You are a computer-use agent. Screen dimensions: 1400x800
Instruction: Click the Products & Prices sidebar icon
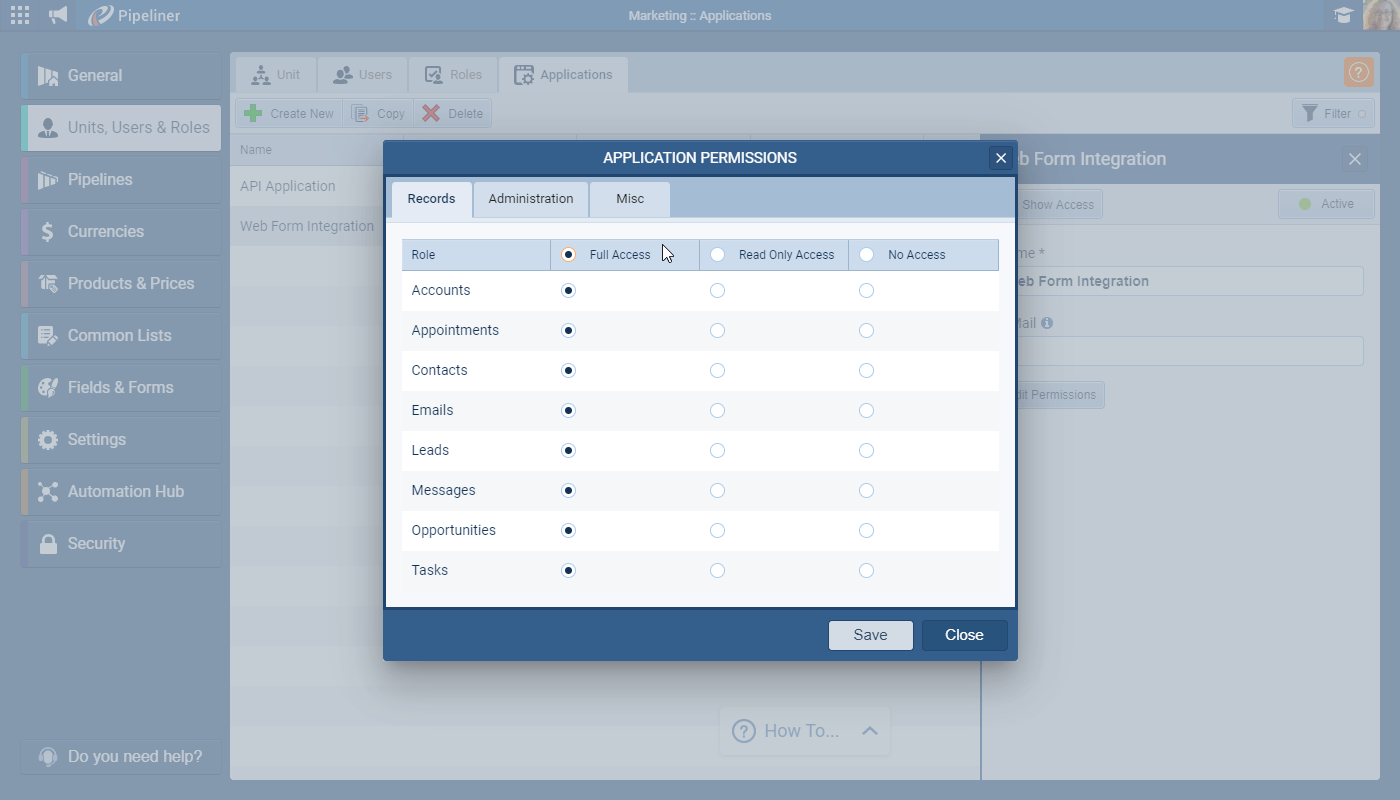[120, 283]
